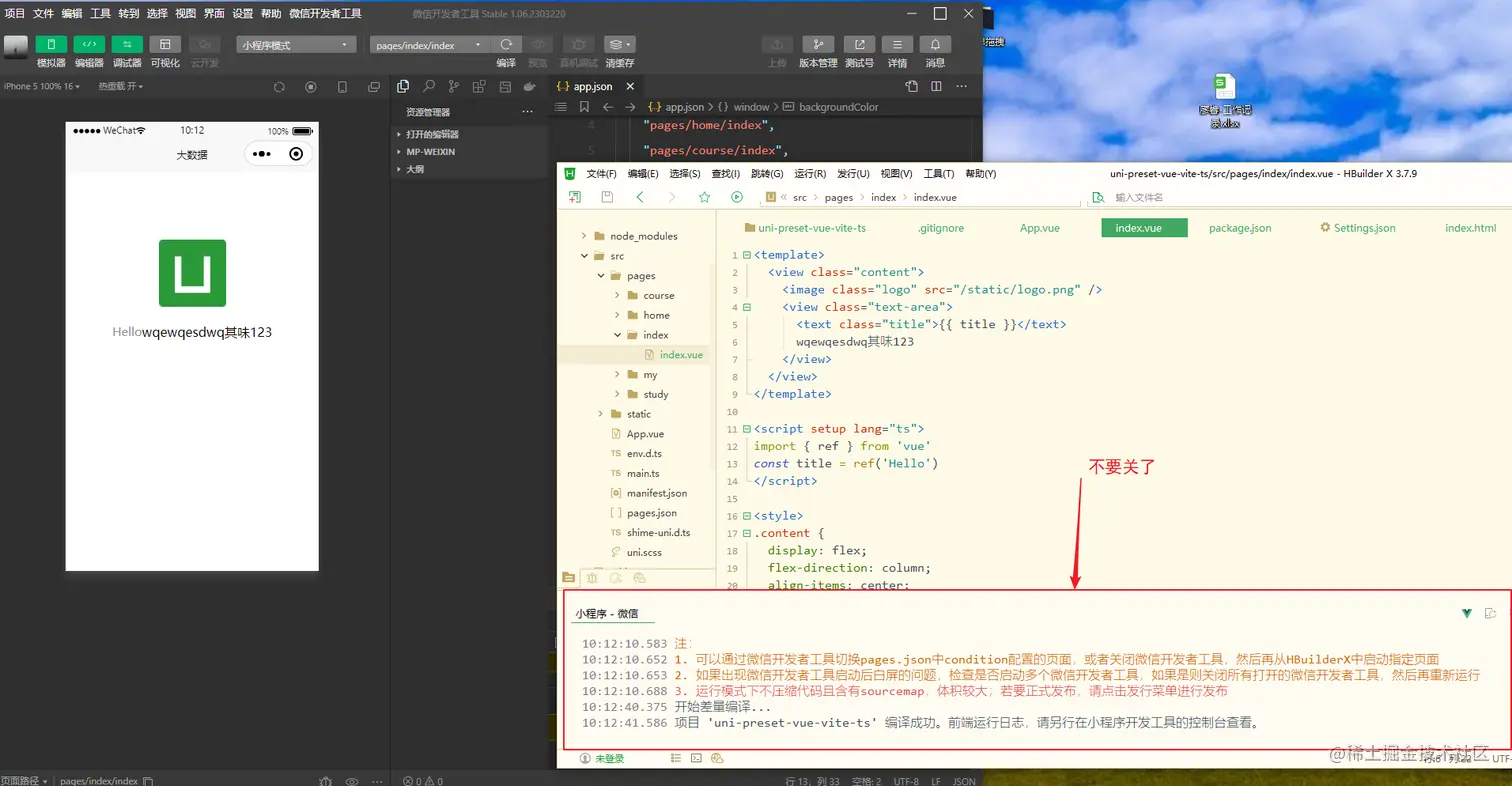Open the explorer files icon in DevTools
1512x786 pixels.
(x=403, y=87)
